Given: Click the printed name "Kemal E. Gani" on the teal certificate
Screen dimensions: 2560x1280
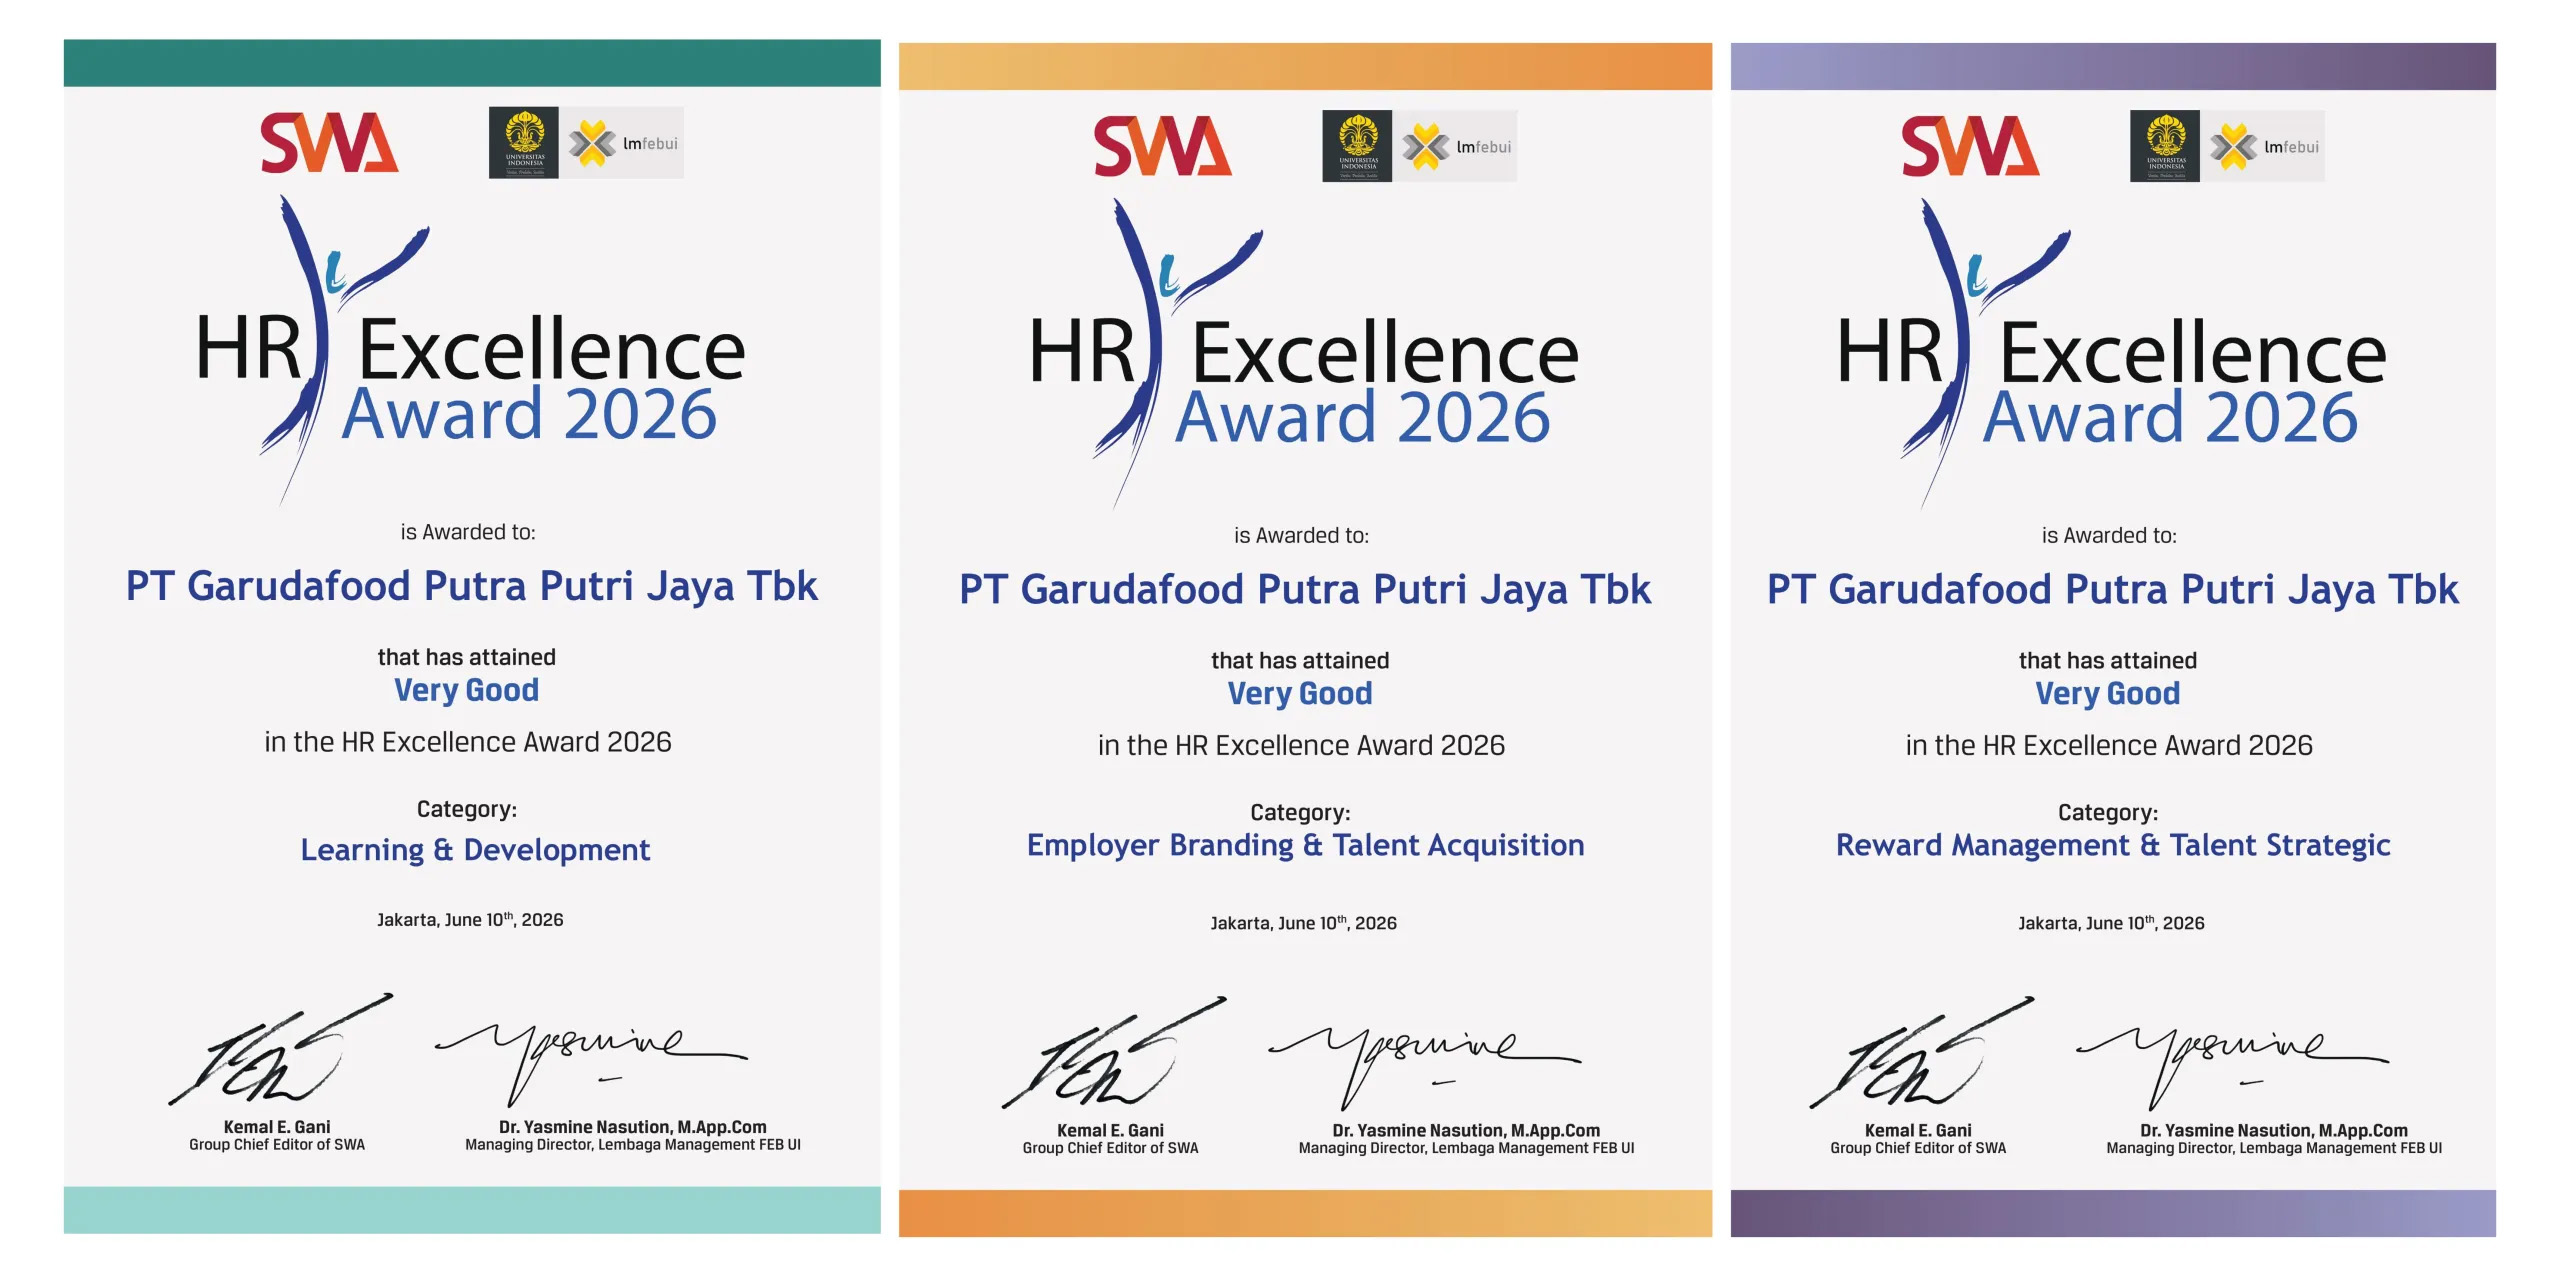Looking at the screenshot, I should pyautogui.click(x=277, y=1127).
